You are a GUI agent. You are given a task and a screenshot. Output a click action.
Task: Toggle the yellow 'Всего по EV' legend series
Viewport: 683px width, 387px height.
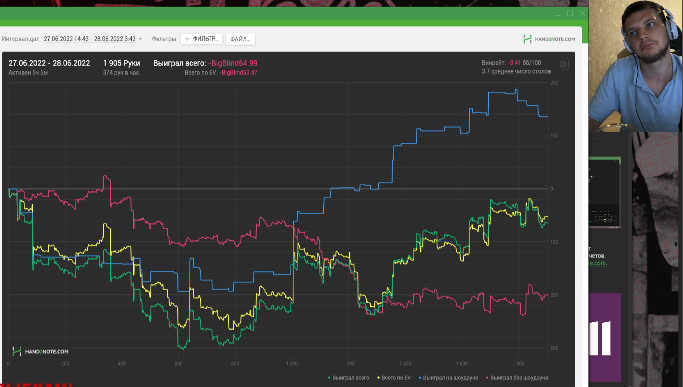point(394,377)
